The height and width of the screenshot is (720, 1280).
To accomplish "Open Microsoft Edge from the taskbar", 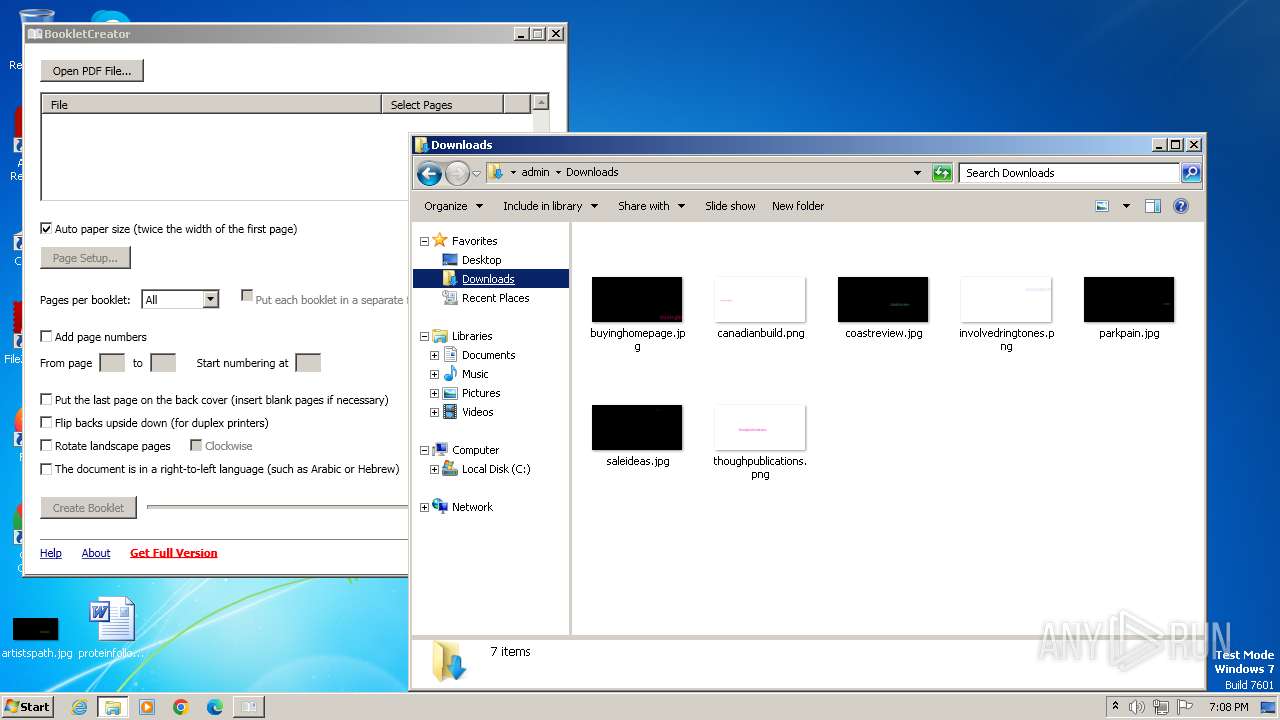I will click(215, 707).
